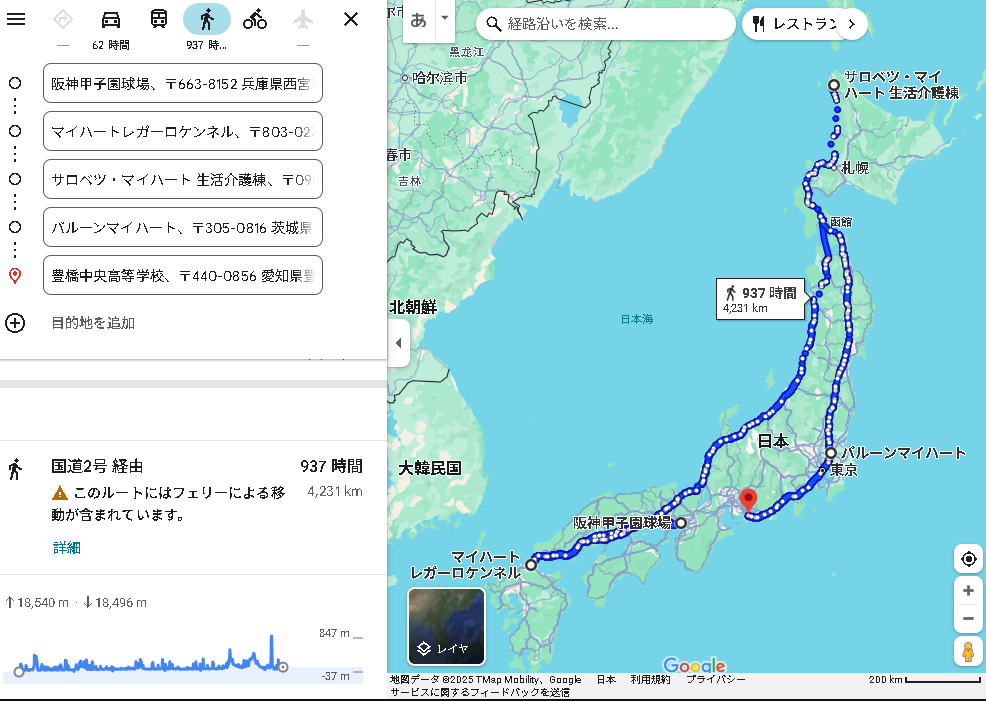
Task: Click the 阪神甲子園球場 map marker
Action: tap(681, 522)
